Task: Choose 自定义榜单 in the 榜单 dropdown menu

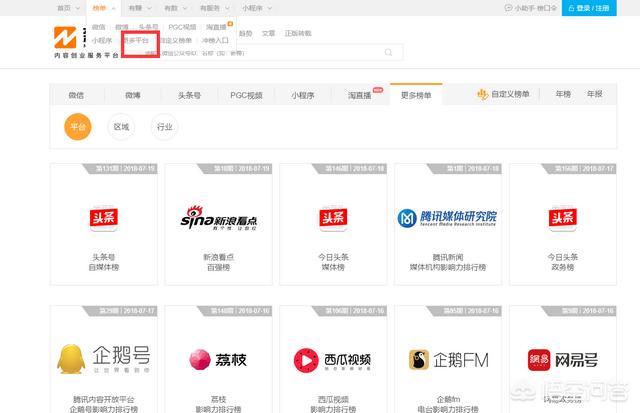Action: [x=175, y=40]
